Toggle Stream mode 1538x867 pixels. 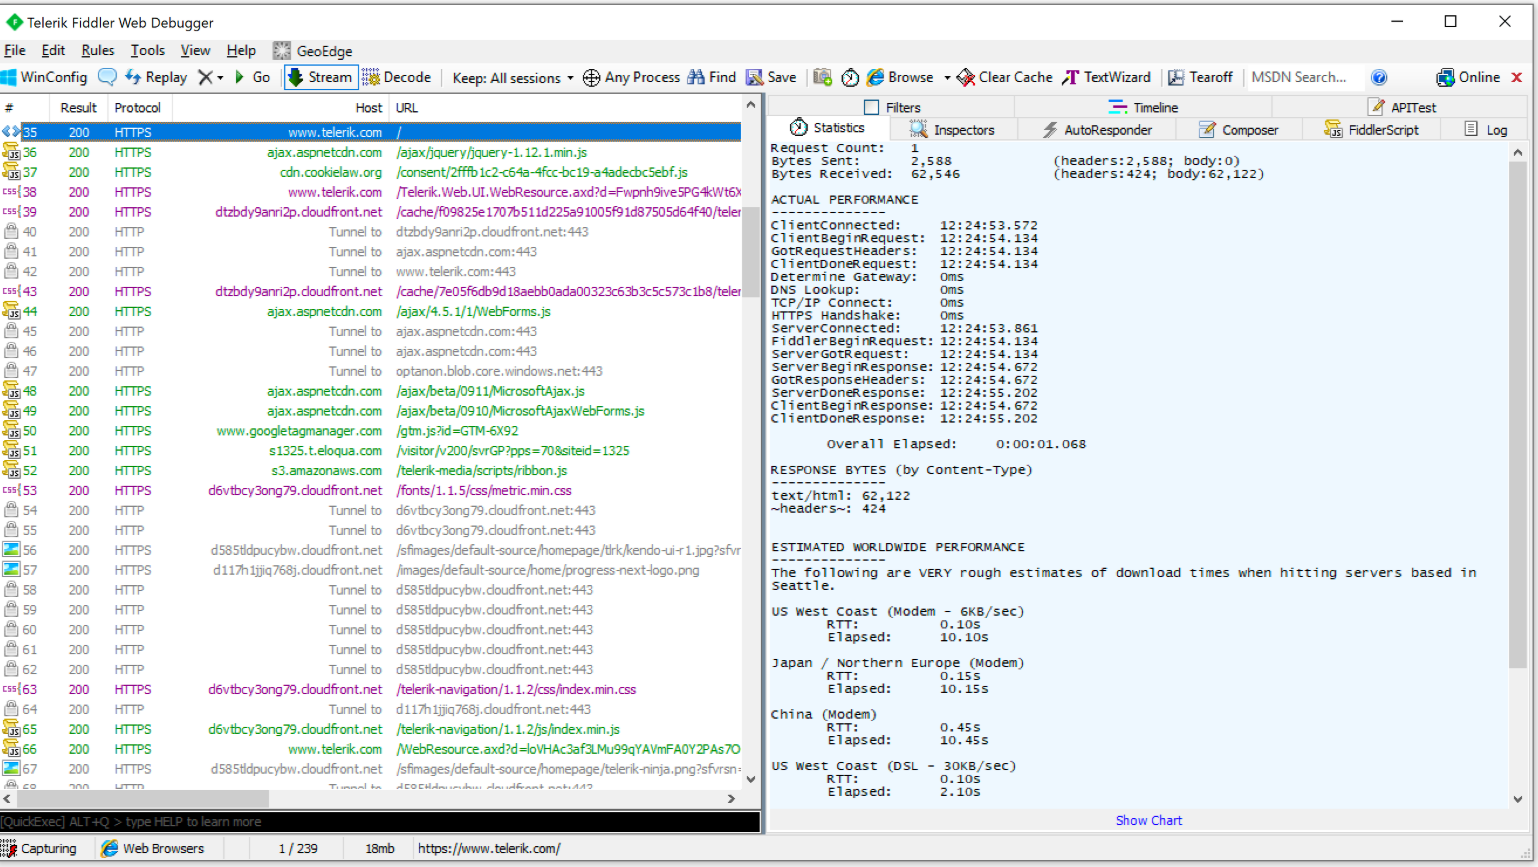[320, 77]
